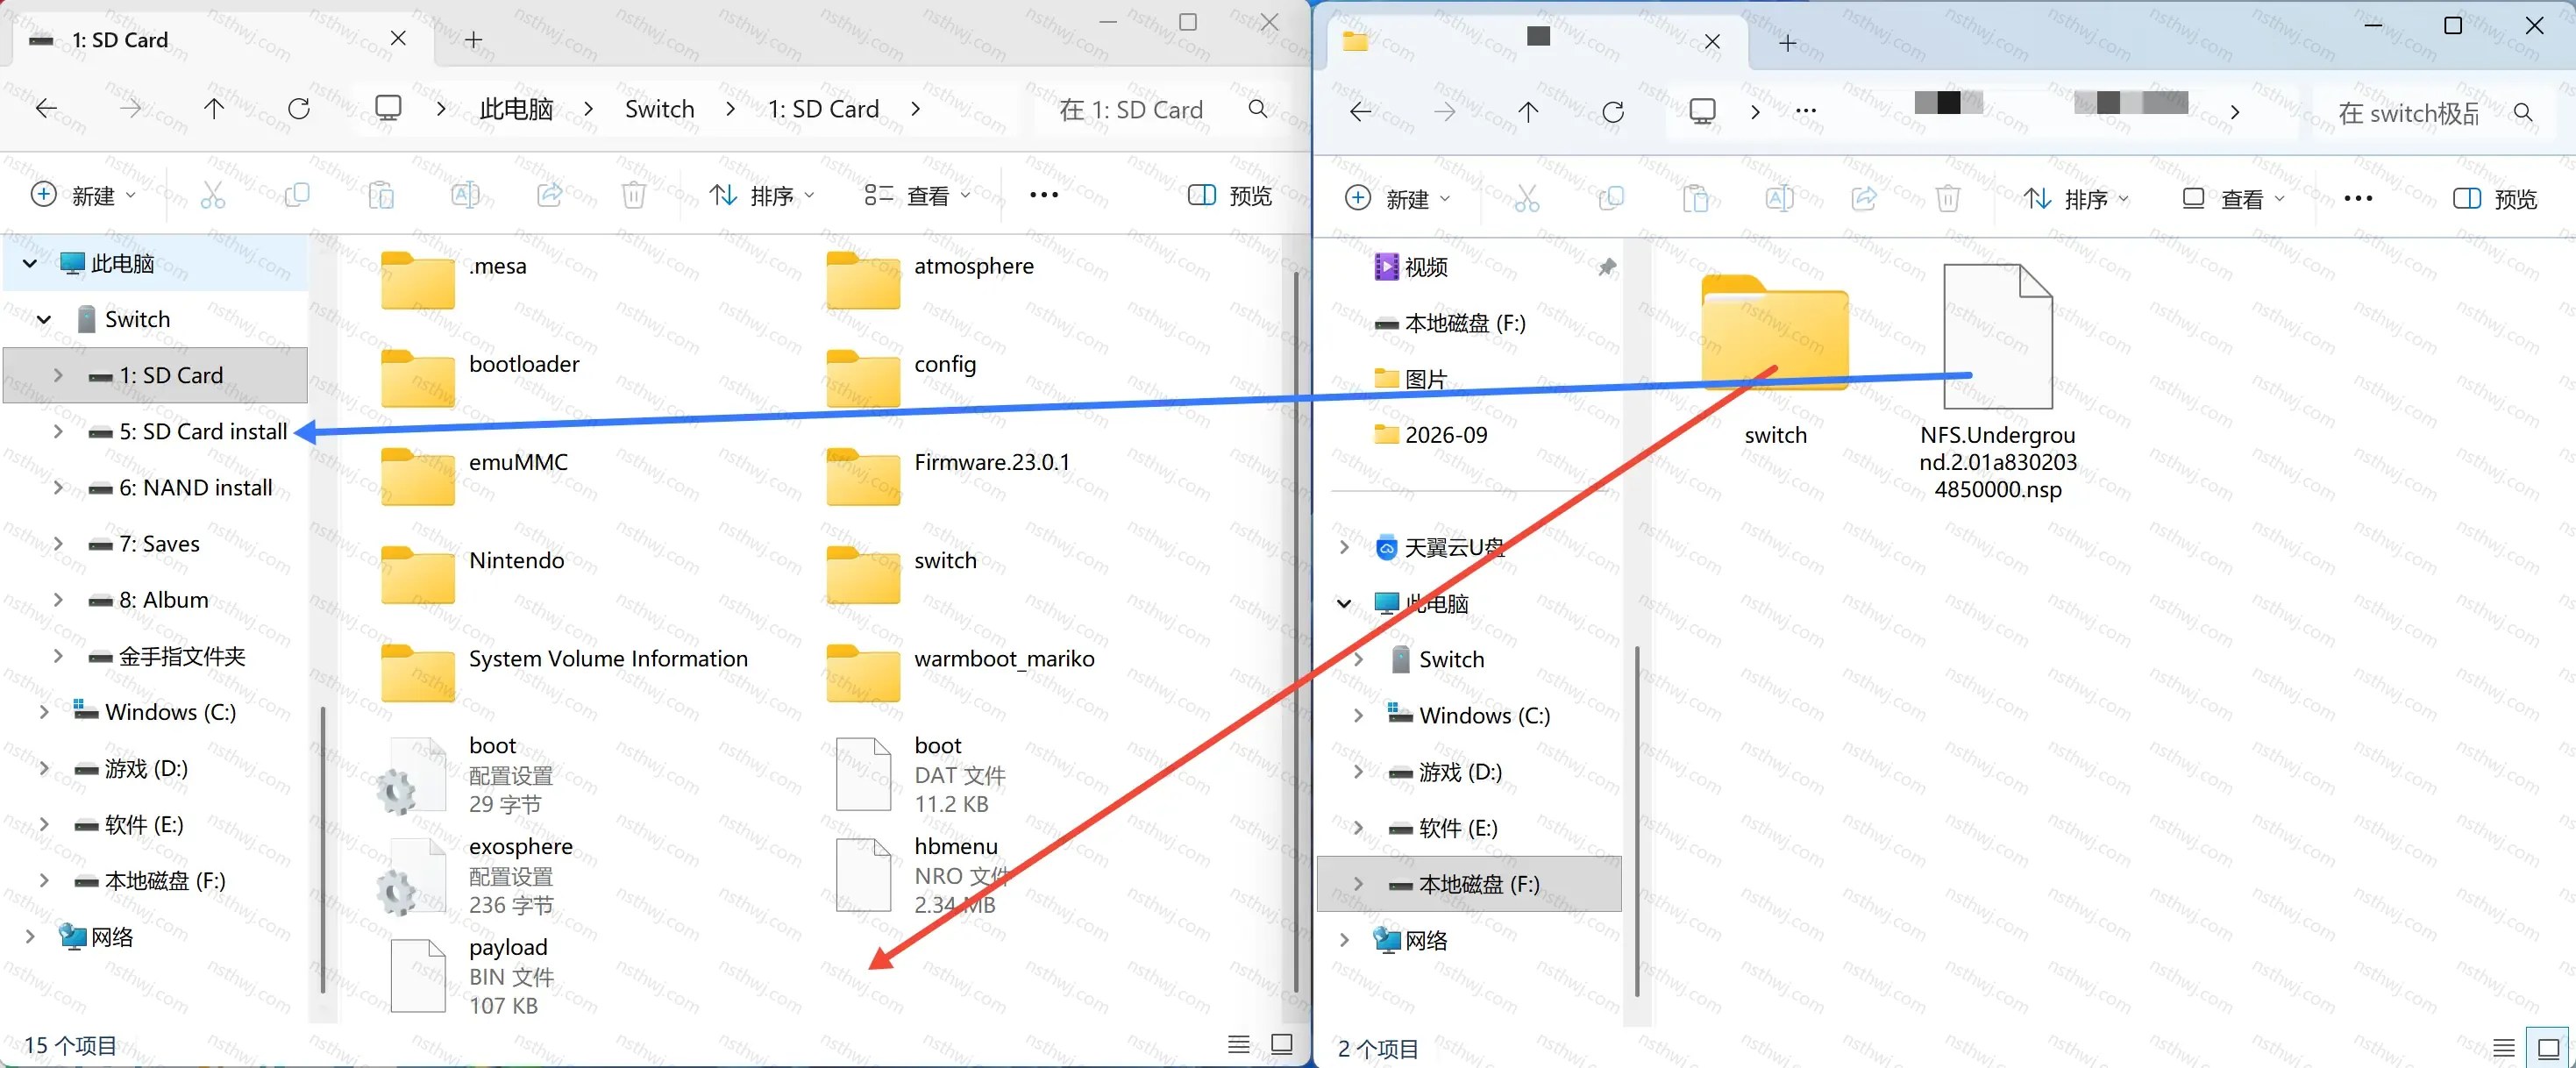
Task: Click Rename icon in SD Card window toolbar
Action: point(465,195)
